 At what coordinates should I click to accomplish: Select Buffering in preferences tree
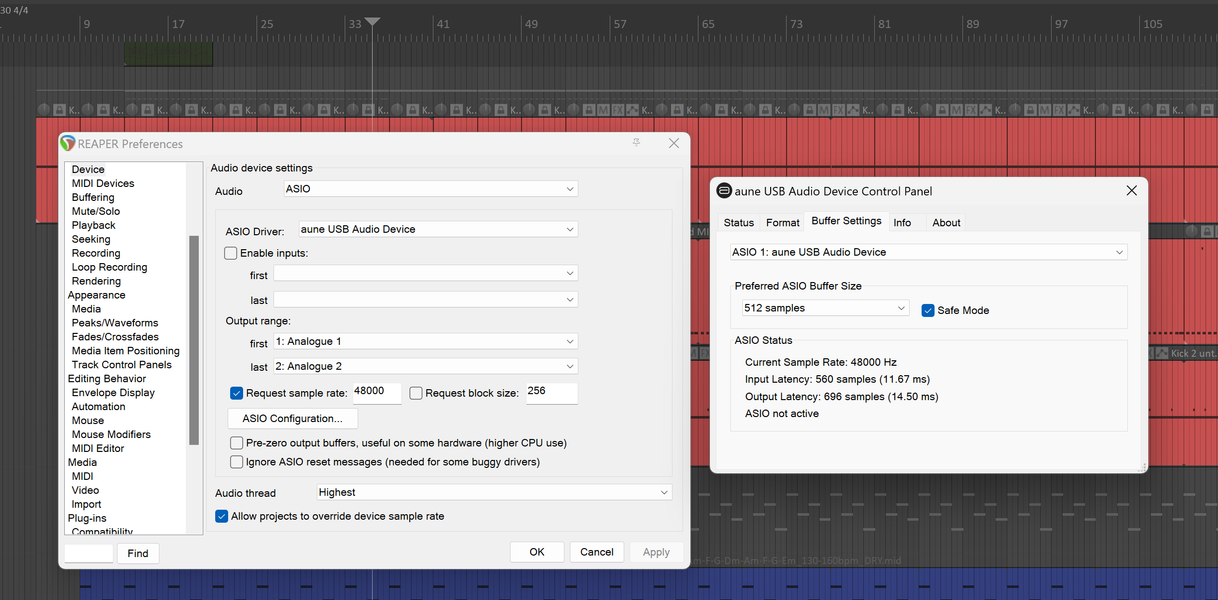coord(93,198)
